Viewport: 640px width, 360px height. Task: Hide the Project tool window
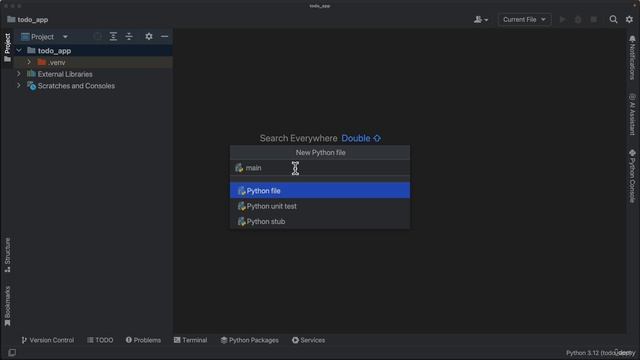(x=164, y=36)
